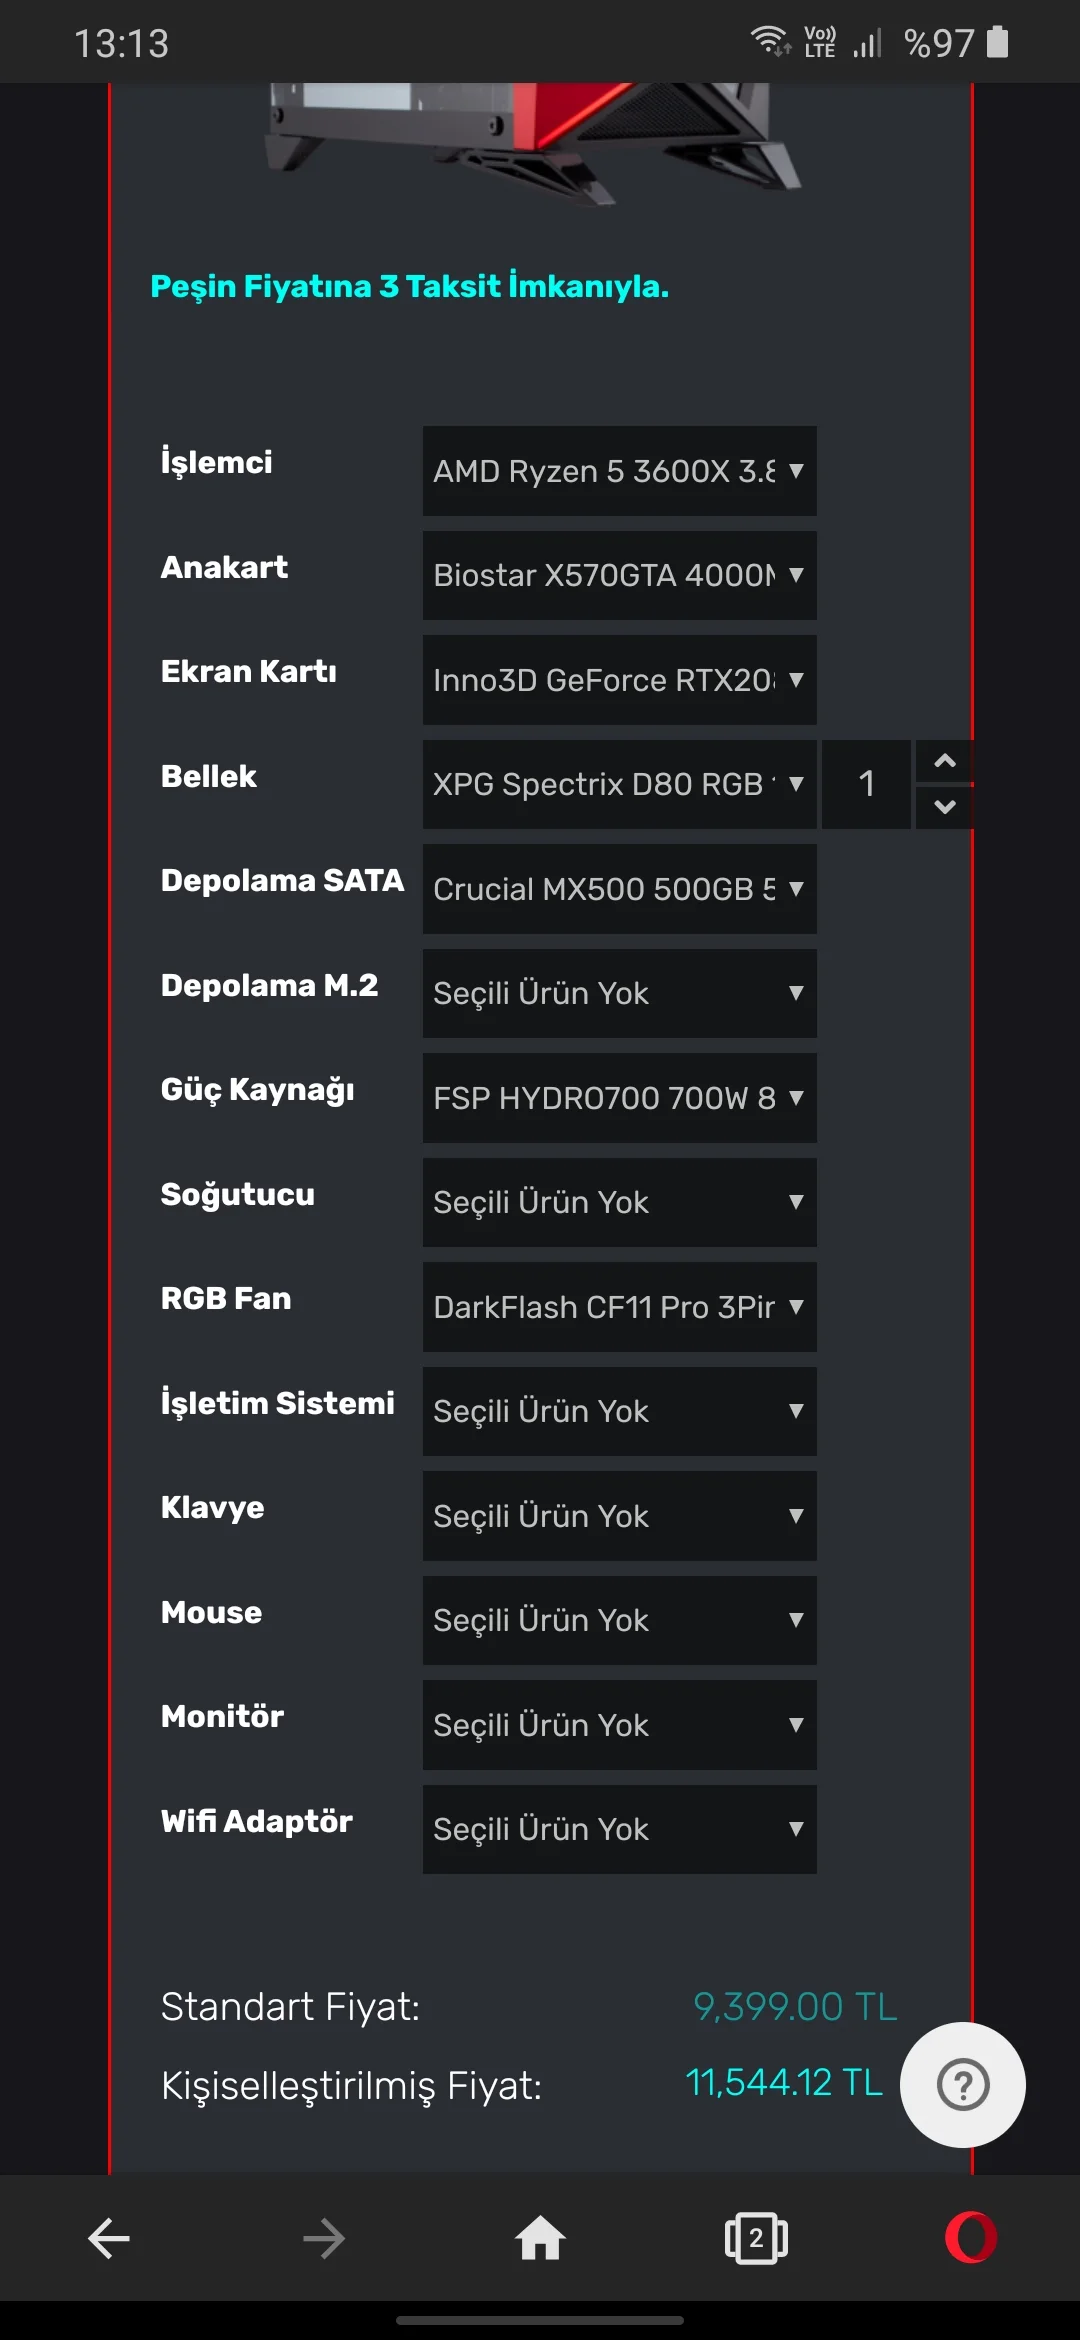
Task: Open the RGB Fan dropdown
Action: pyautogui.click(x=619, y=1307)
